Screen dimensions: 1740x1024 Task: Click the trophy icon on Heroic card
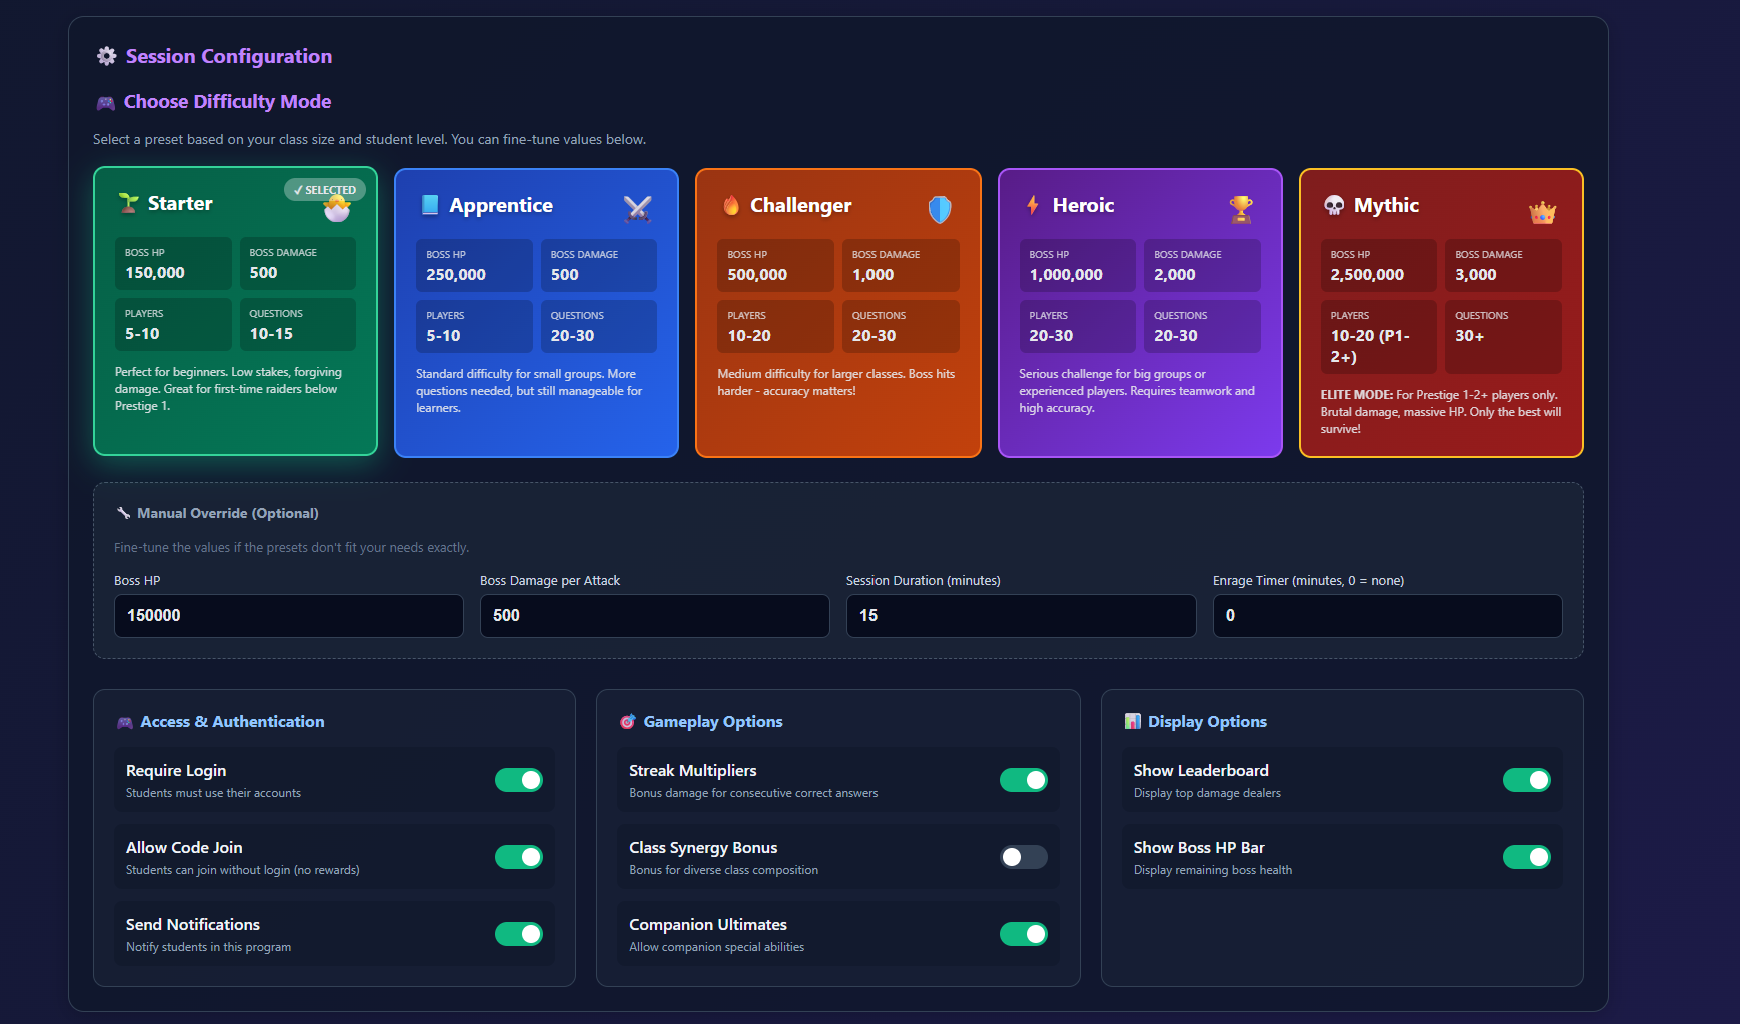(x=1240, y=208)
